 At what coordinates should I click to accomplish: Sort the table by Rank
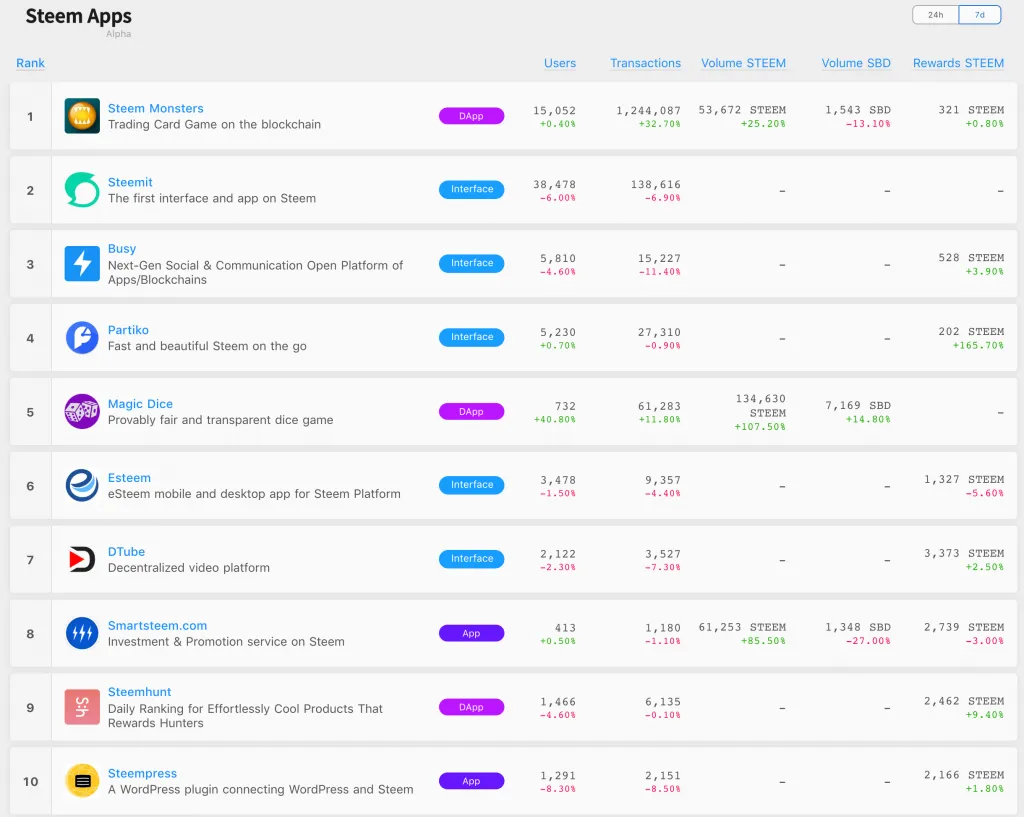(x=30, y=63)
